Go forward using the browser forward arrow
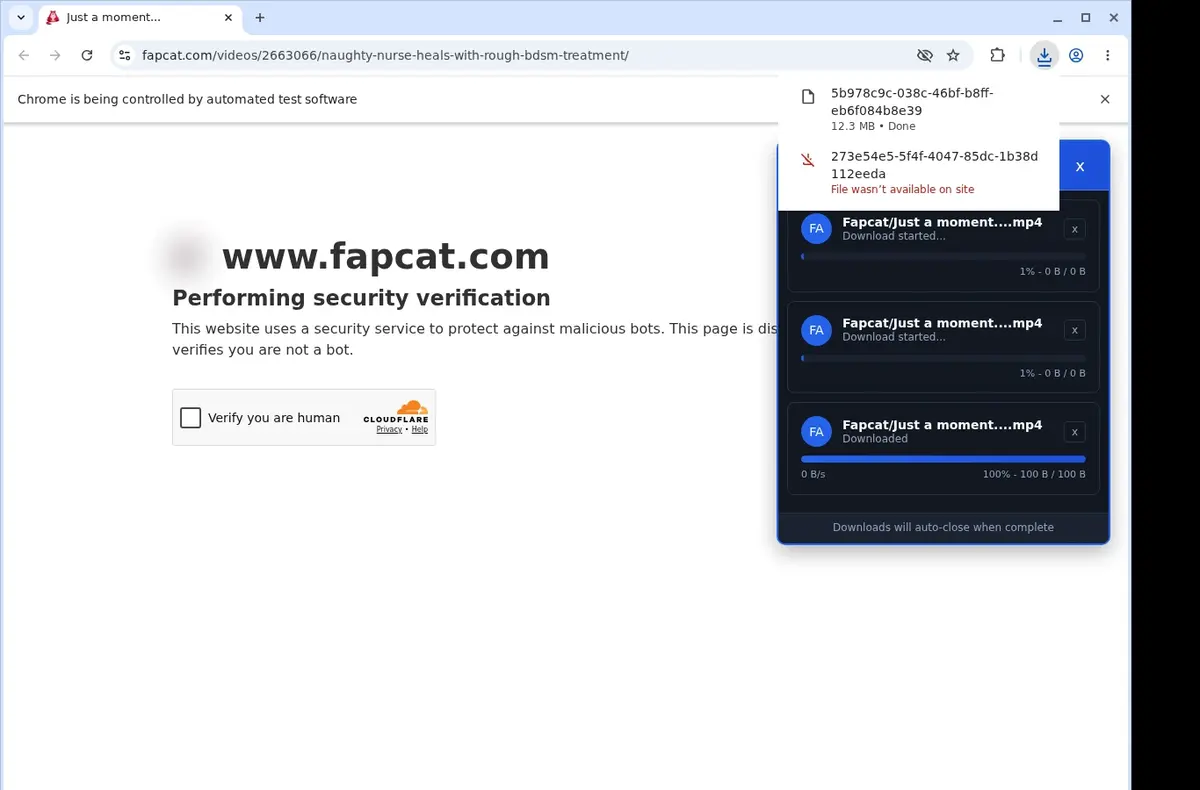This screenshot has width=1200, height=790. pos(55,56)
